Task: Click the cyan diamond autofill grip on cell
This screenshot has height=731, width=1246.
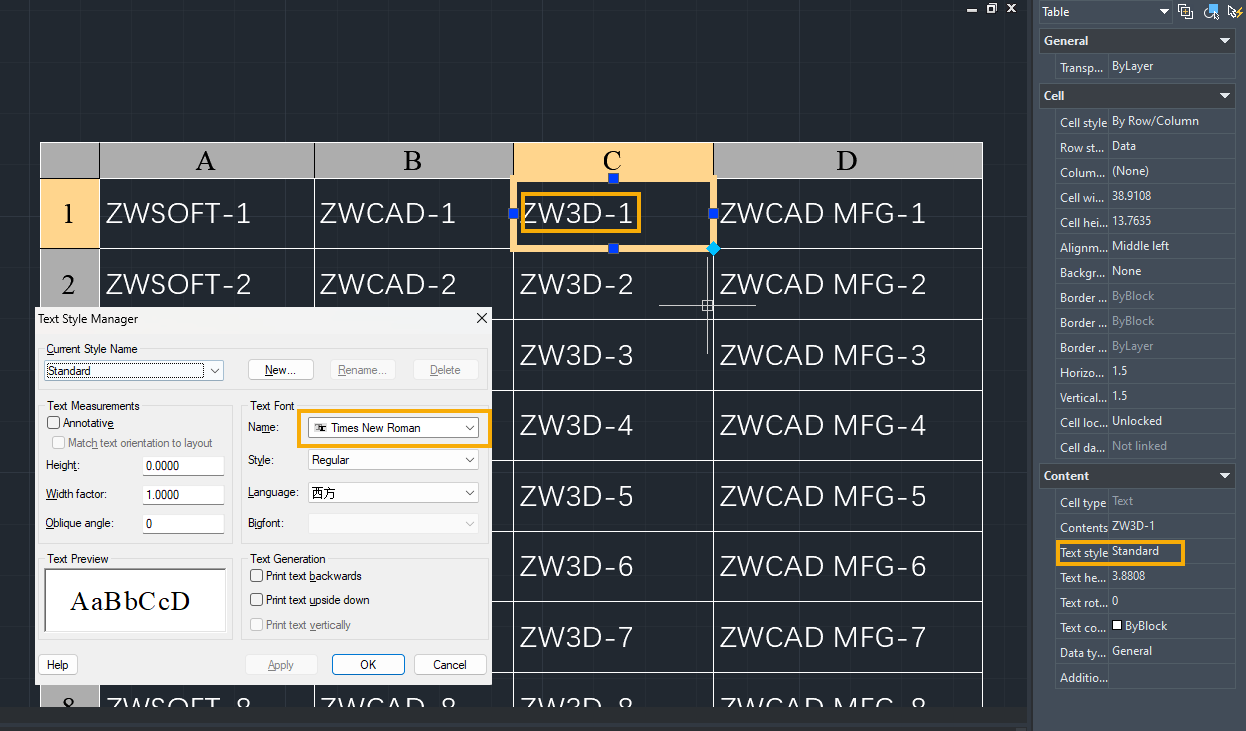Action: click(713, 248)
